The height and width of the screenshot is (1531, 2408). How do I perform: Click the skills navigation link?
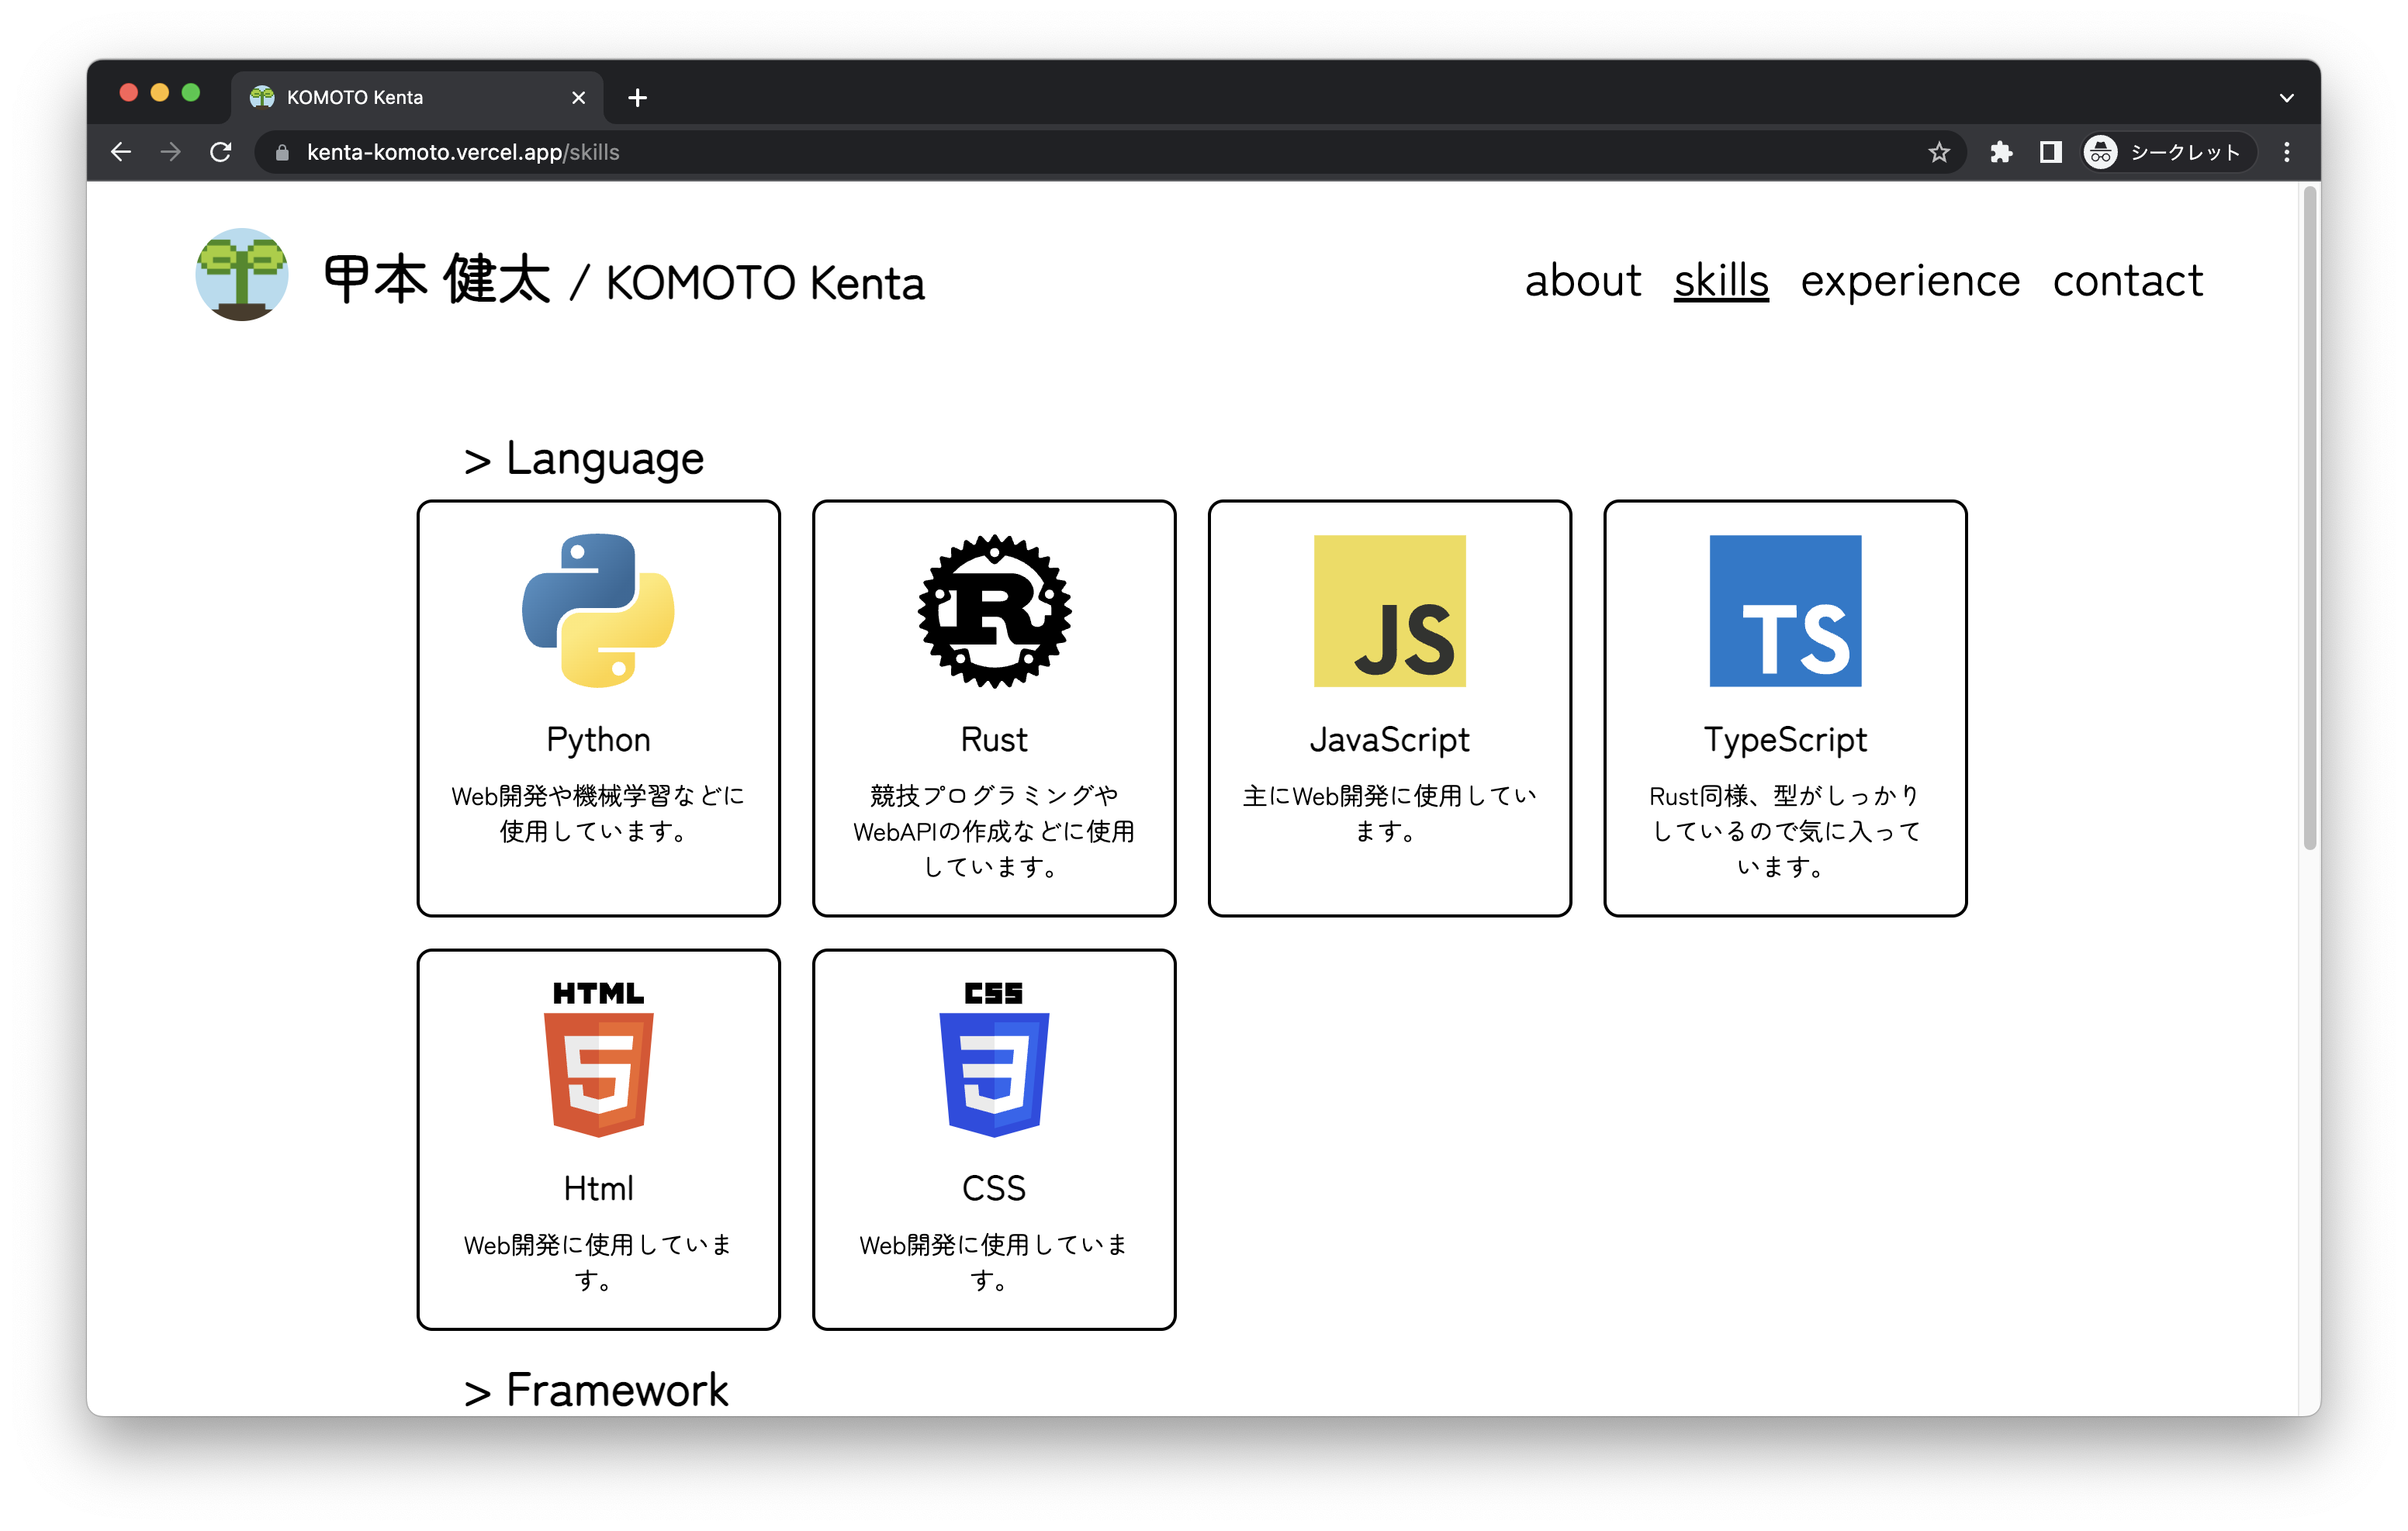[1720, 281]
